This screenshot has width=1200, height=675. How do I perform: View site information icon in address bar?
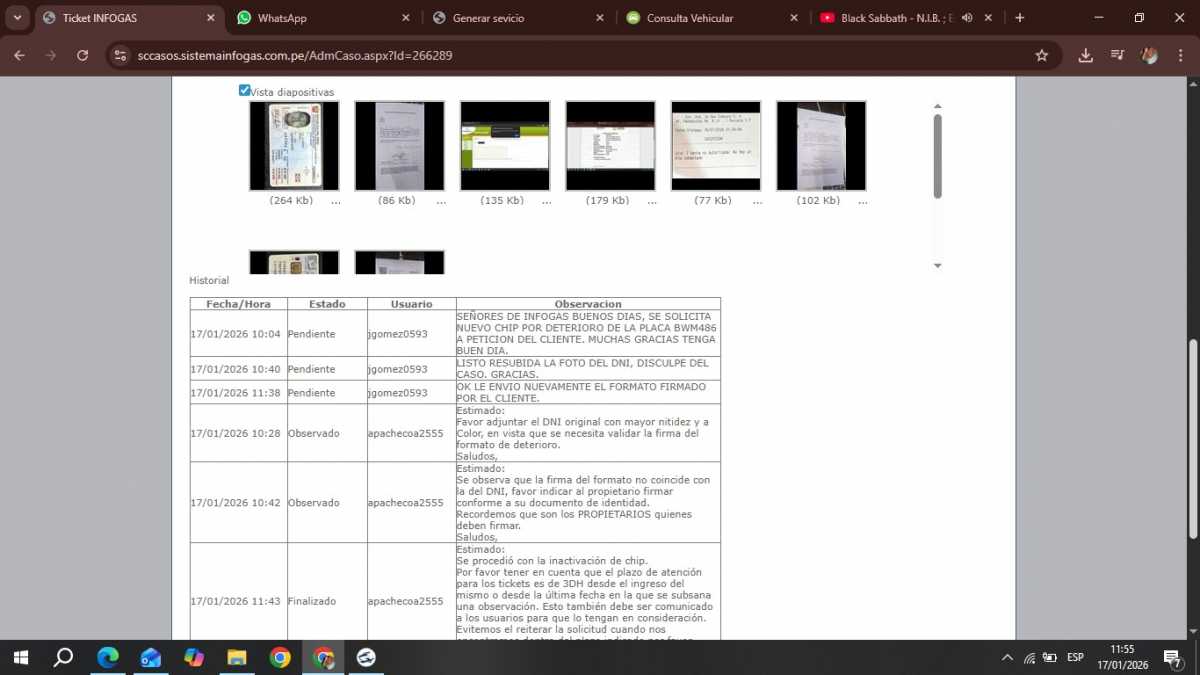pyautogui.click(x=121, y=56)
